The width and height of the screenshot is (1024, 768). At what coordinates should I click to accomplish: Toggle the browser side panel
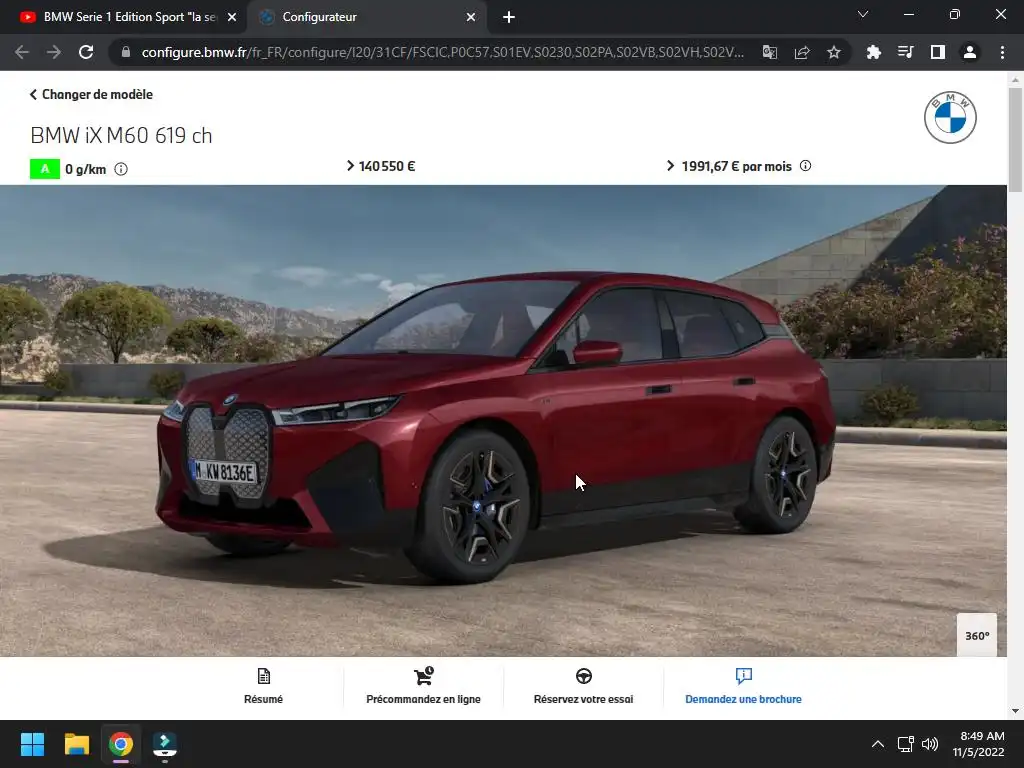(x=938, y=52)
